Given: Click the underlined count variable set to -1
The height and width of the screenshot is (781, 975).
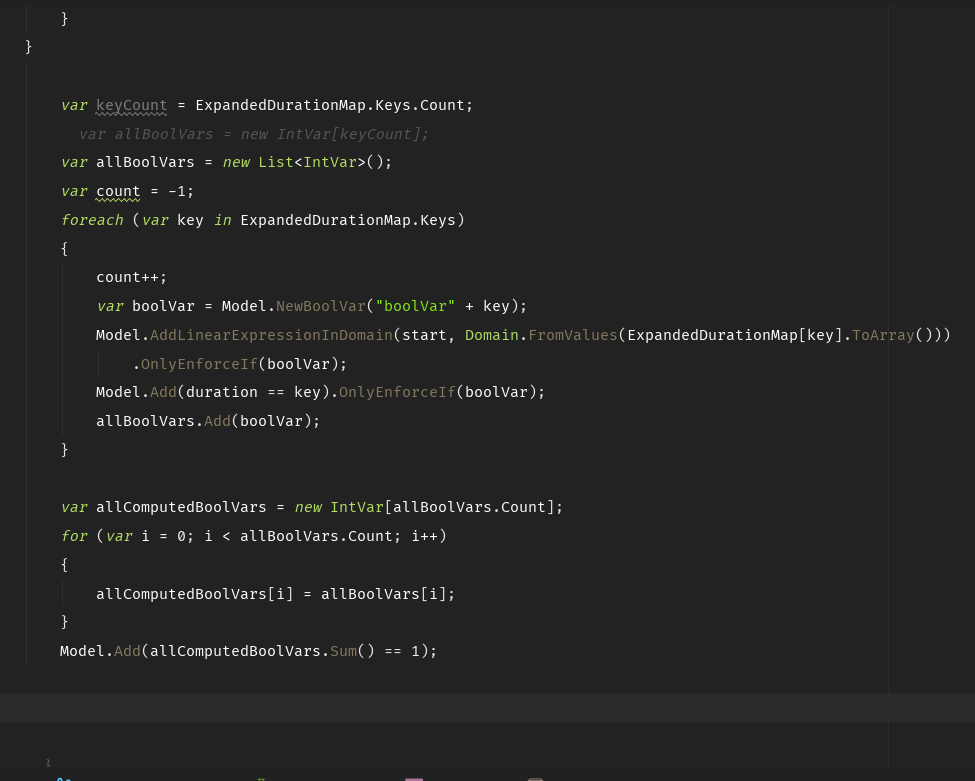Looking at the screenshot, I should click(x=118, y=192).
